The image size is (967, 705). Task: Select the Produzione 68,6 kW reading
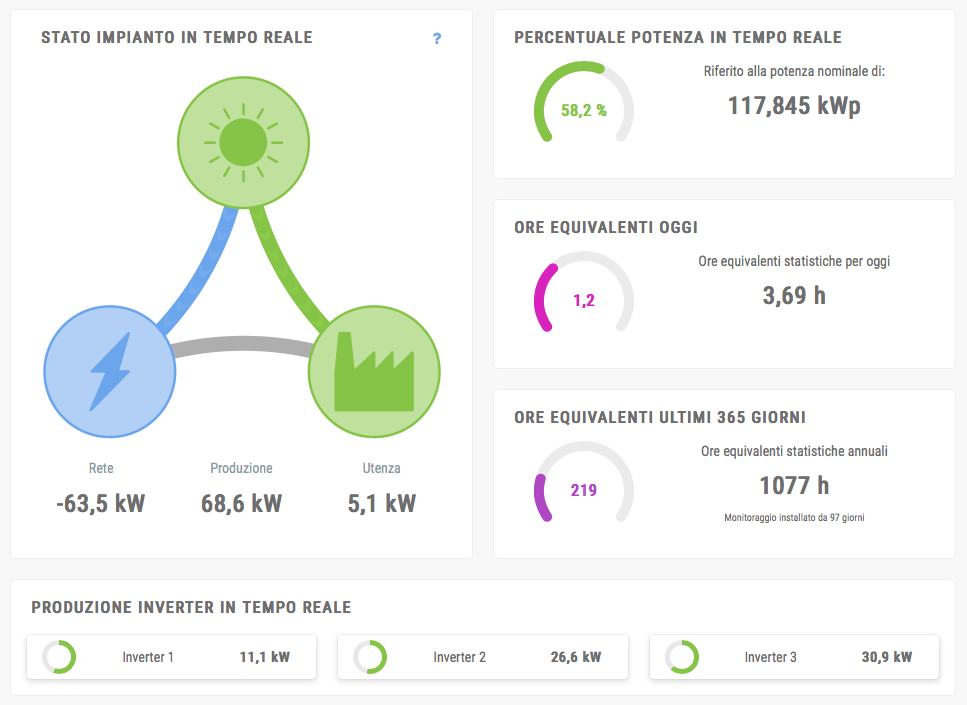coord(241,503)
